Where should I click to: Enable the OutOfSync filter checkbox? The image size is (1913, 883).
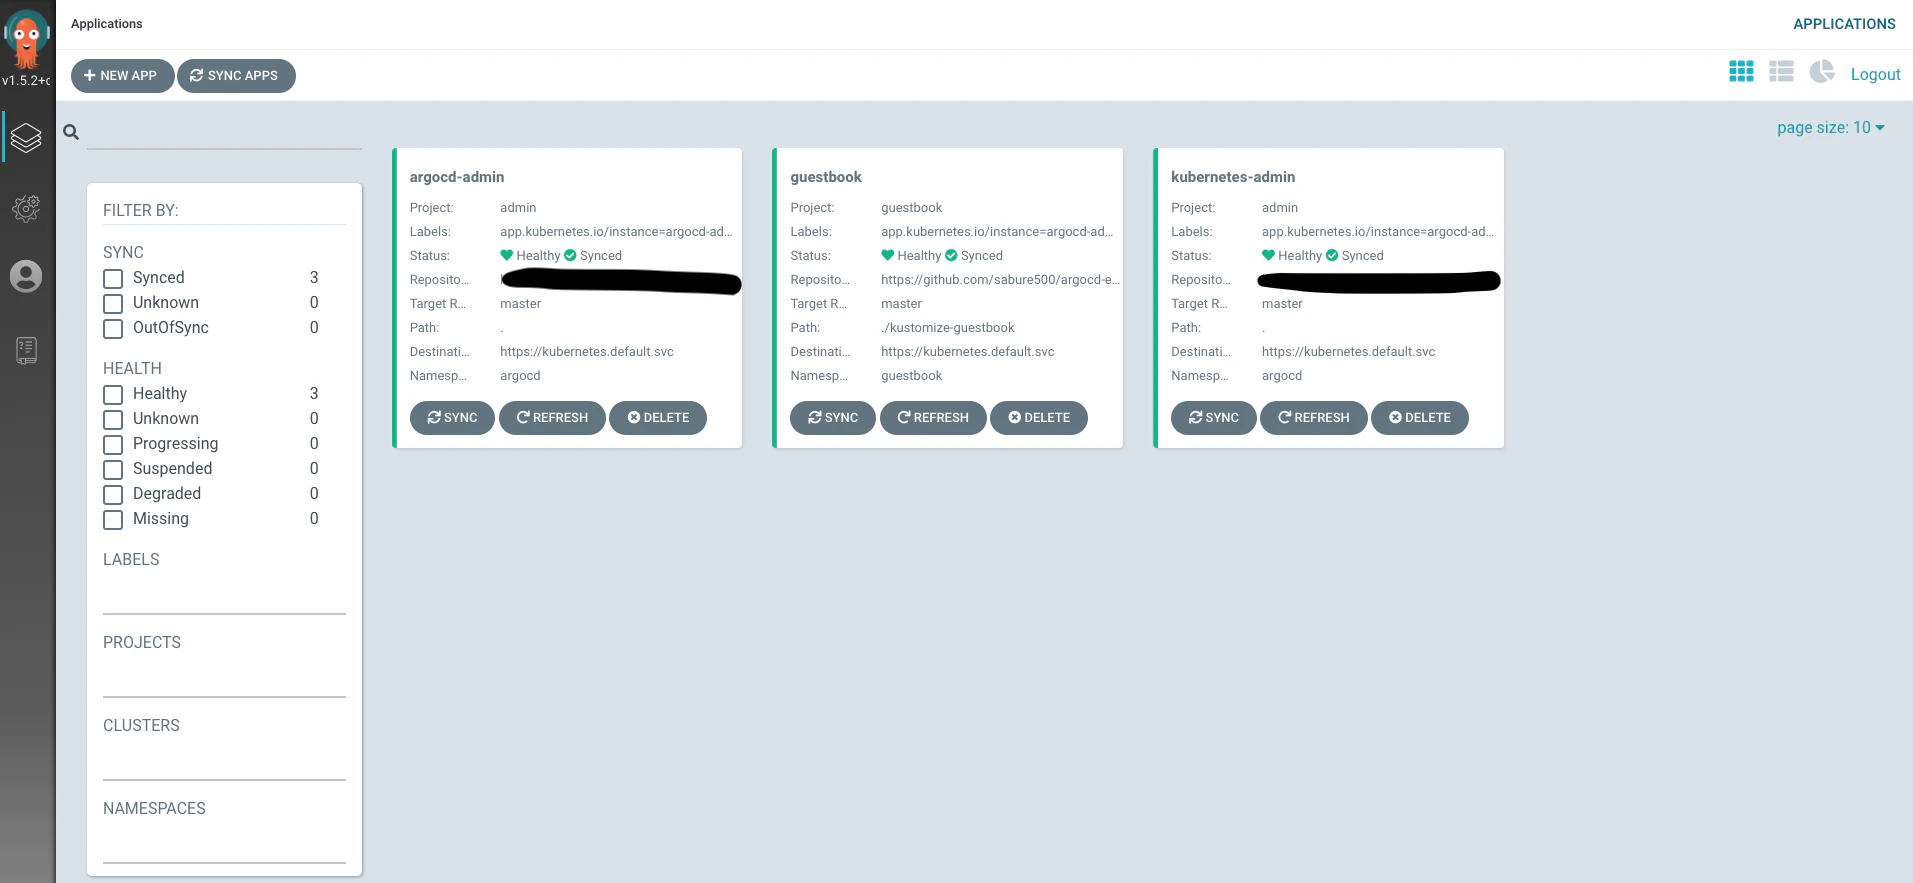pos(113,329)
